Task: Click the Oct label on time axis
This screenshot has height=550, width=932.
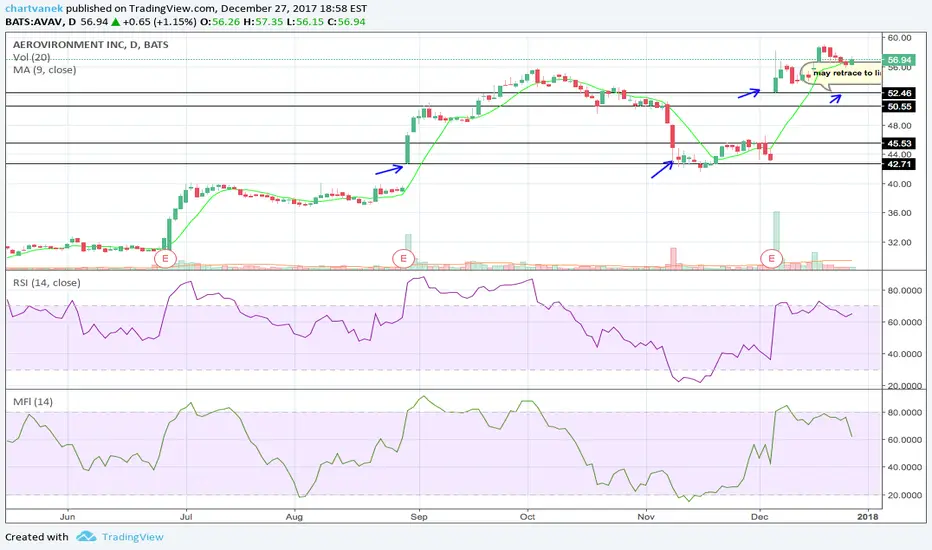Action: 527,517
